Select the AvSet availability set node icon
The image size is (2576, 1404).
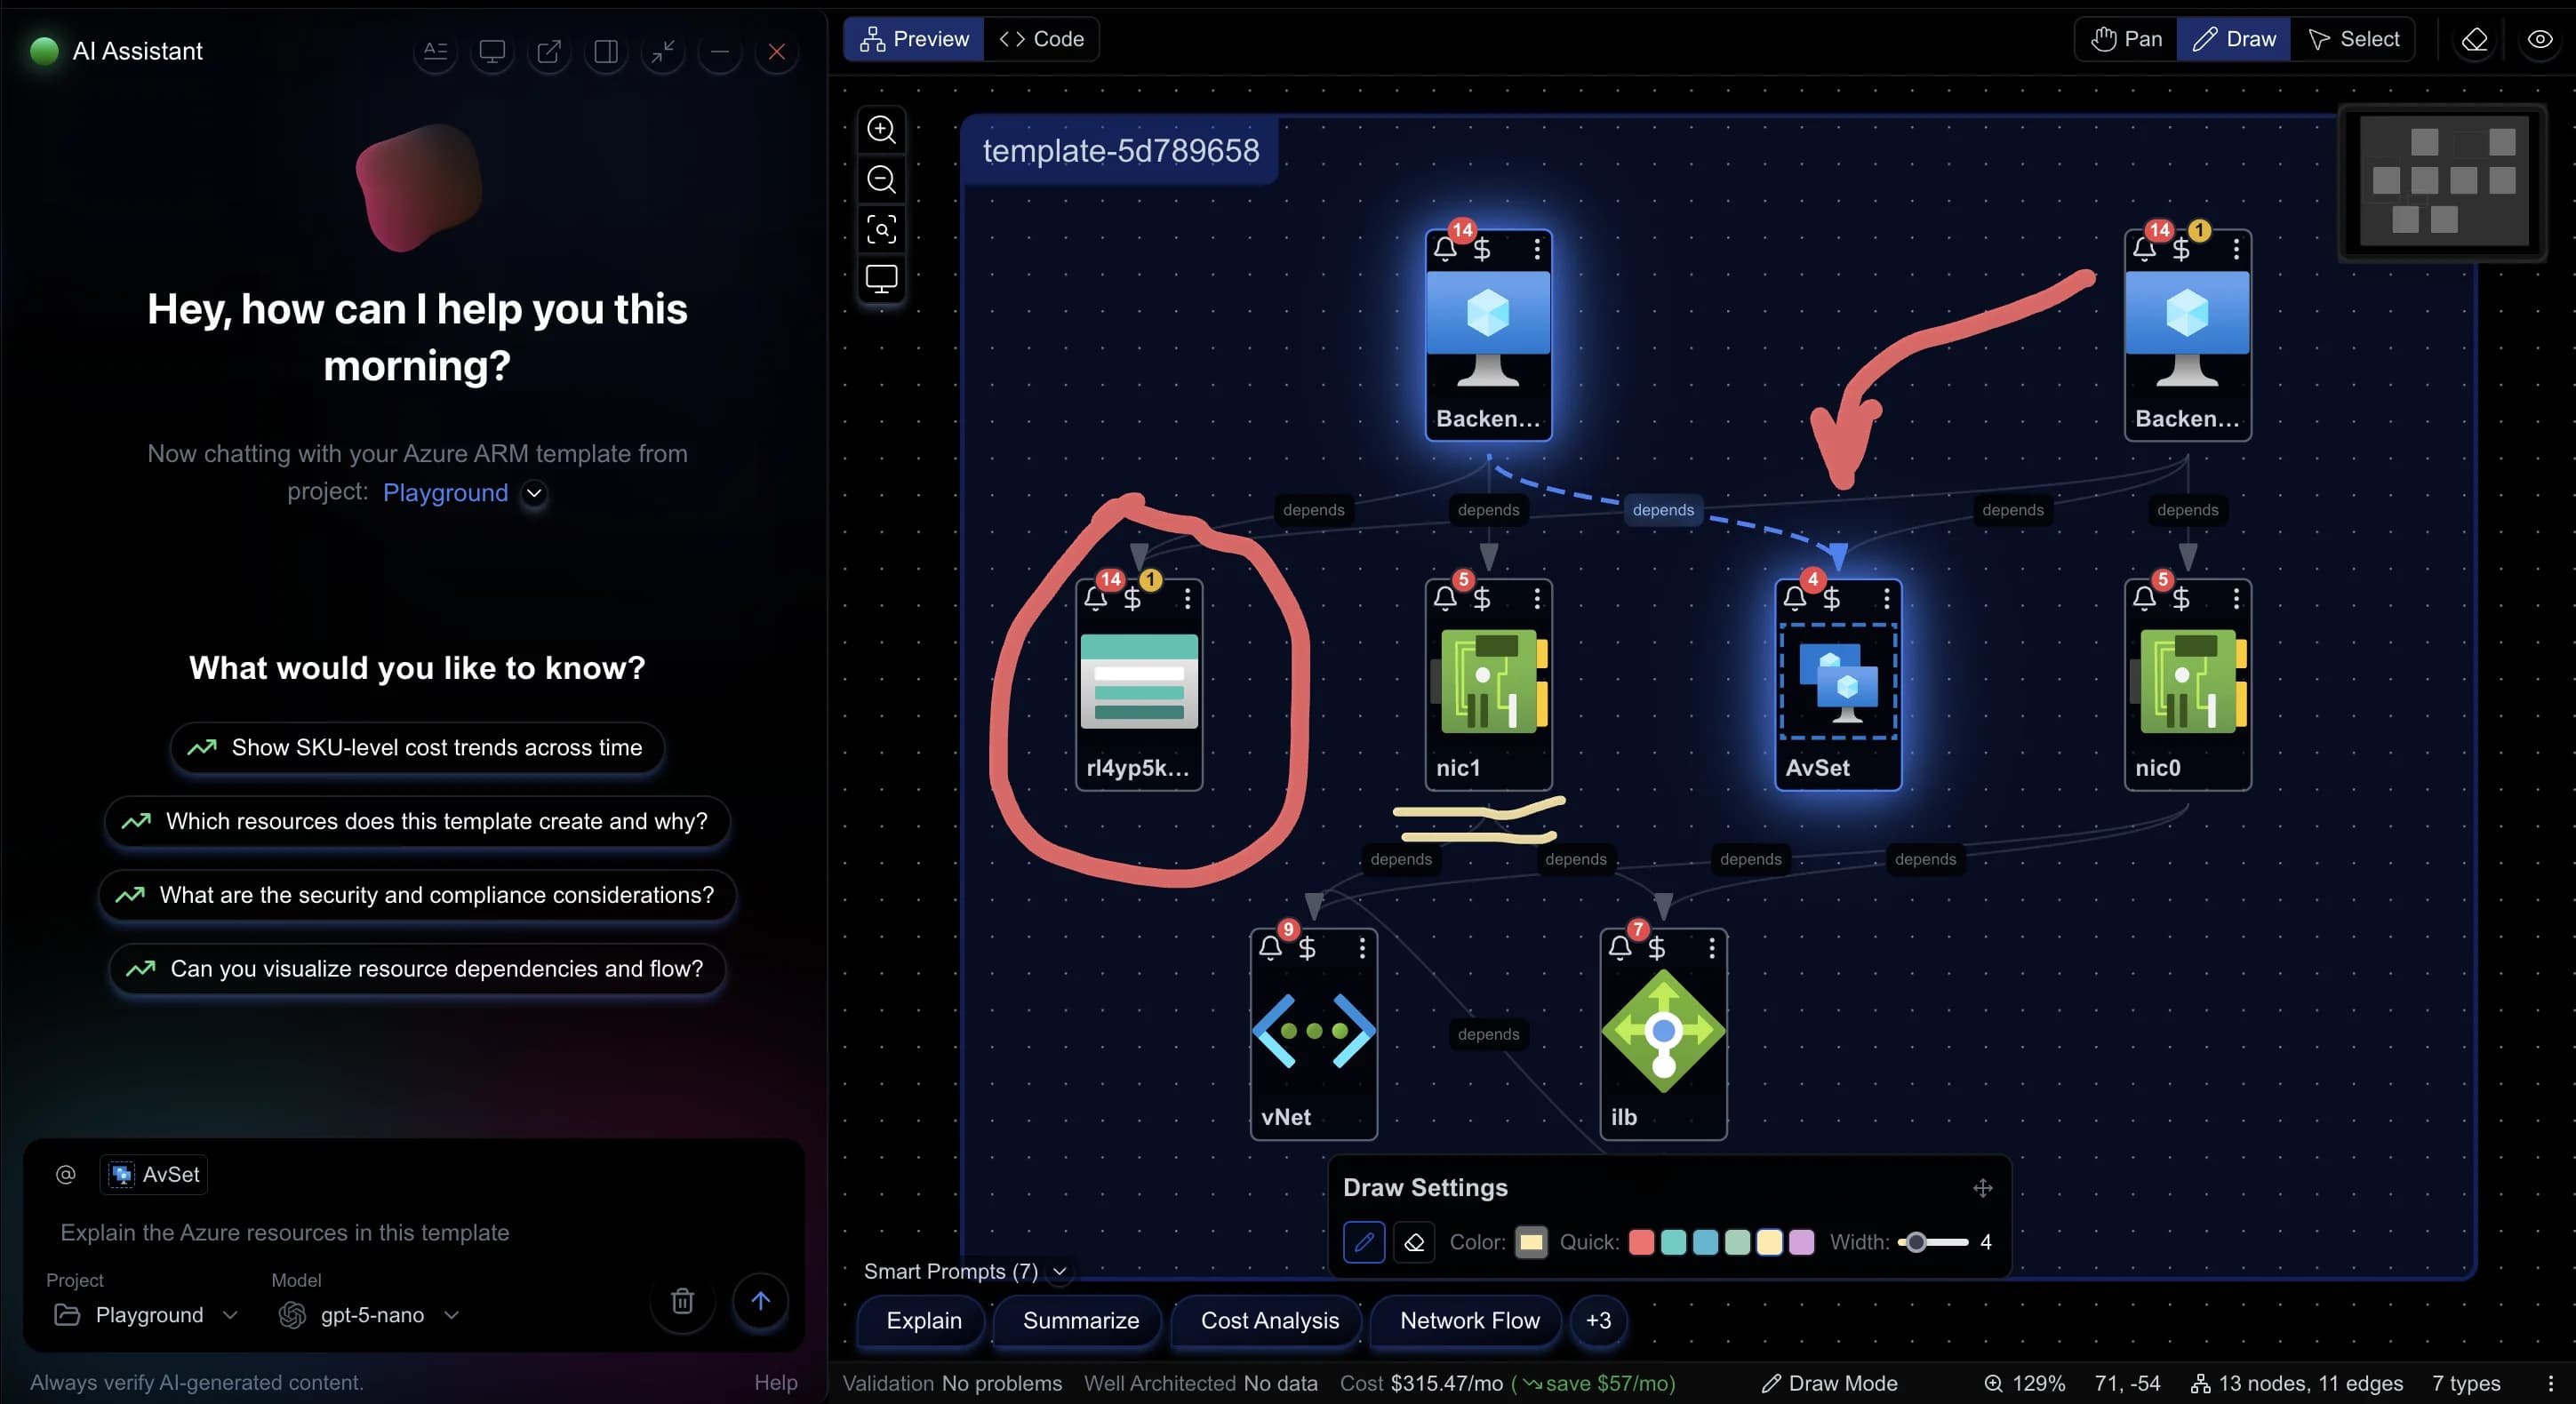point(1838,681)
